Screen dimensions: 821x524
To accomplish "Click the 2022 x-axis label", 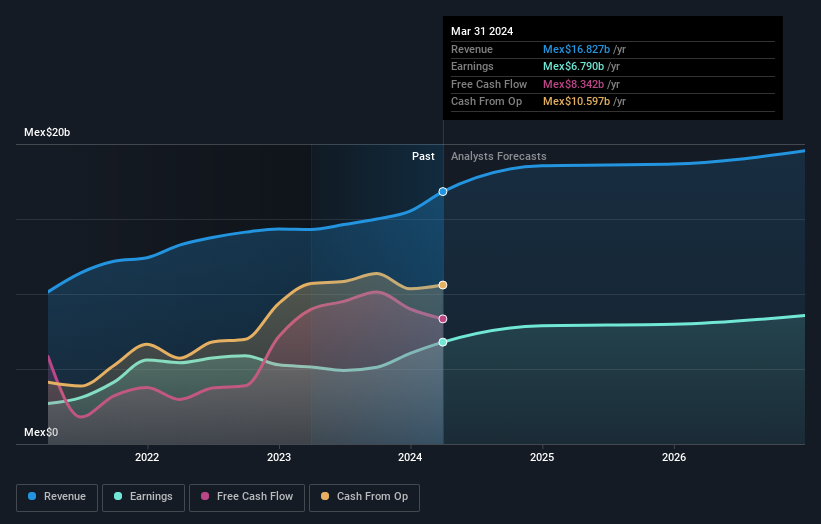I will (x=147, y=457).
